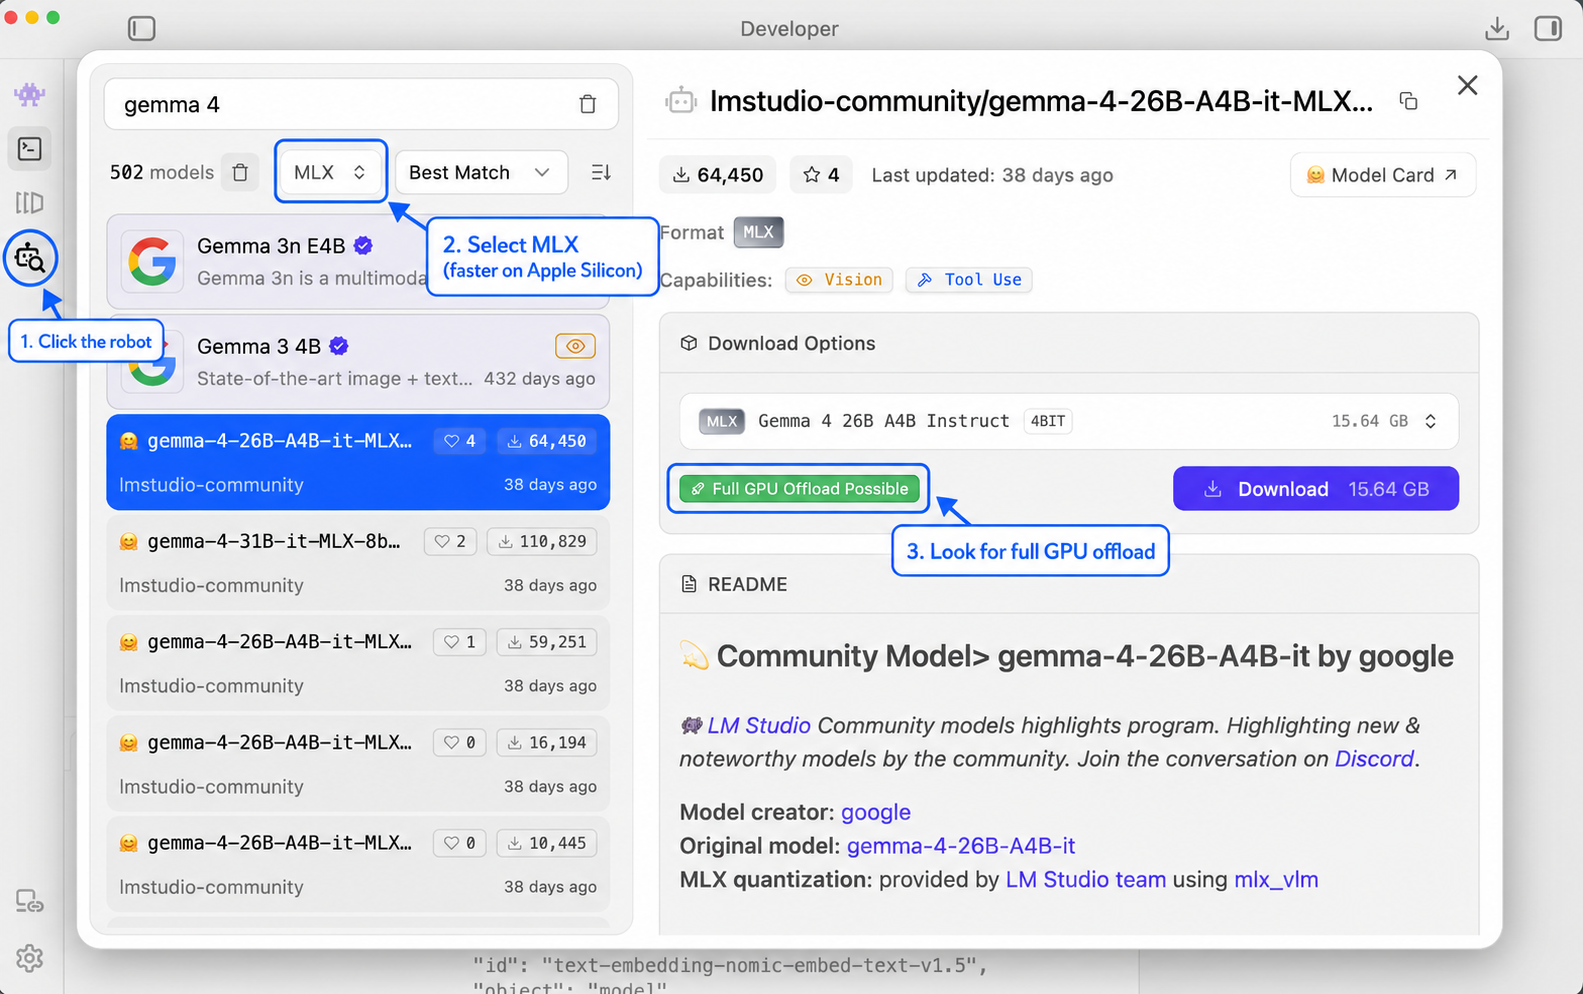This screenshot has width=1583, height=994.
Task: Open the Best Match sort dropdown
Action: point(481,173)
